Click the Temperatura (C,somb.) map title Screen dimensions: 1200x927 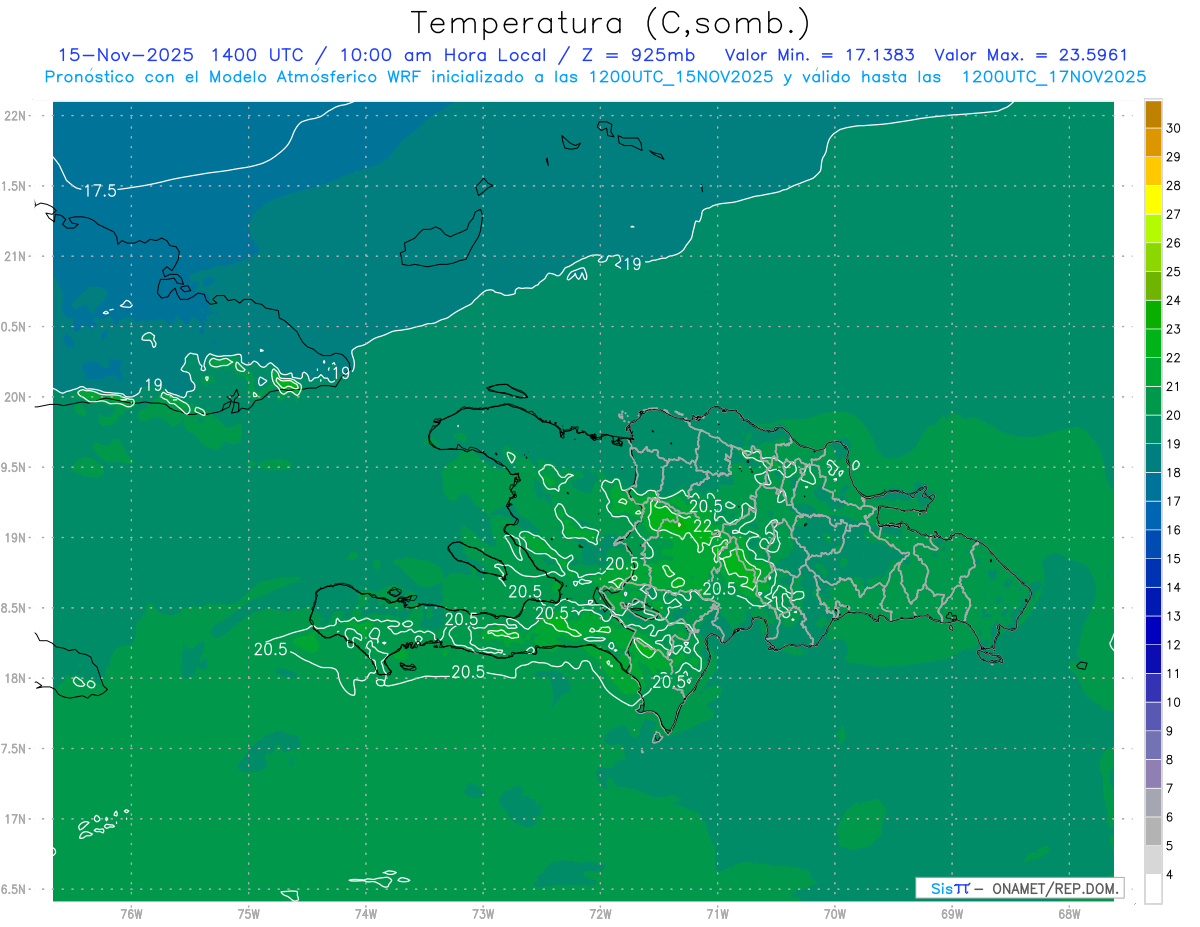[611, 22]
